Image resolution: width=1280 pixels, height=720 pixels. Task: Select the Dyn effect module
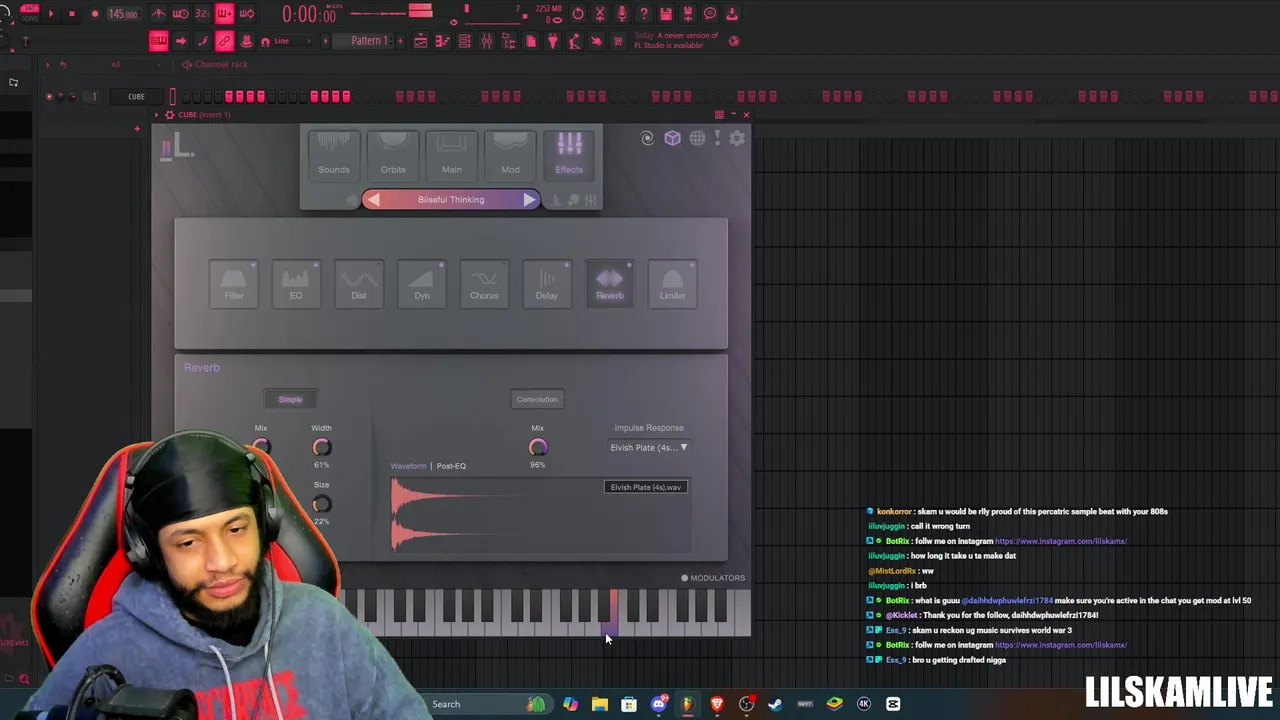422,283
